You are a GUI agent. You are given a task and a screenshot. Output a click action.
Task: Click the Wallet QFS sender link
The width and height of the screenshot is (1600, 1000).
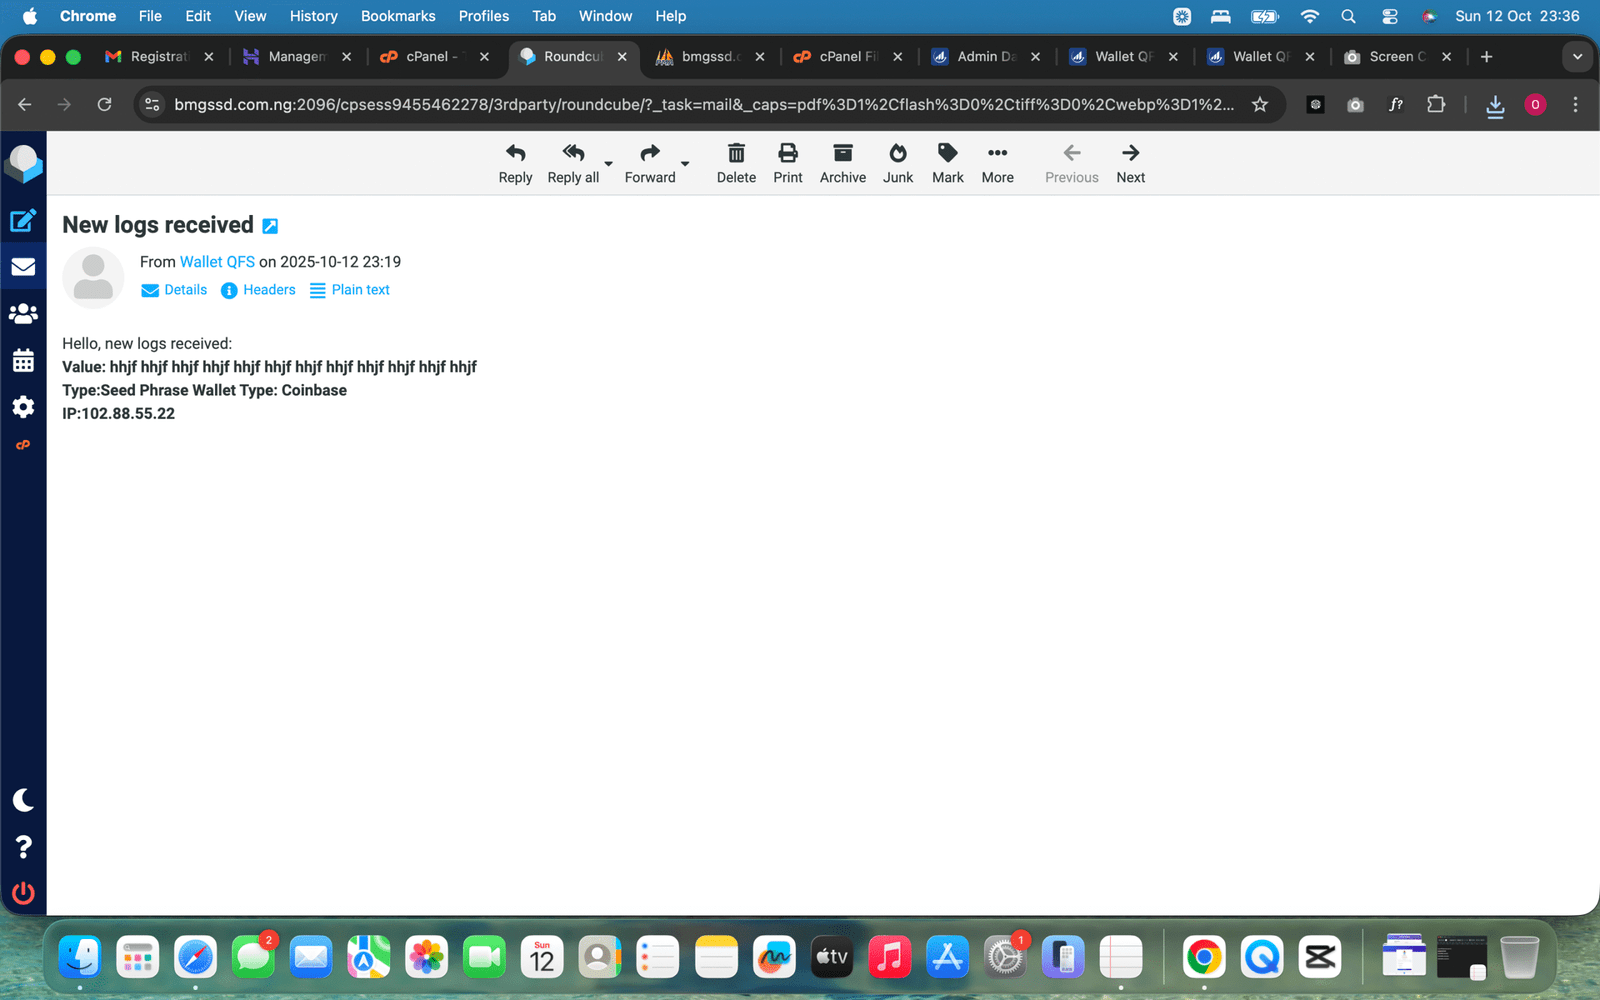point(217,262)
